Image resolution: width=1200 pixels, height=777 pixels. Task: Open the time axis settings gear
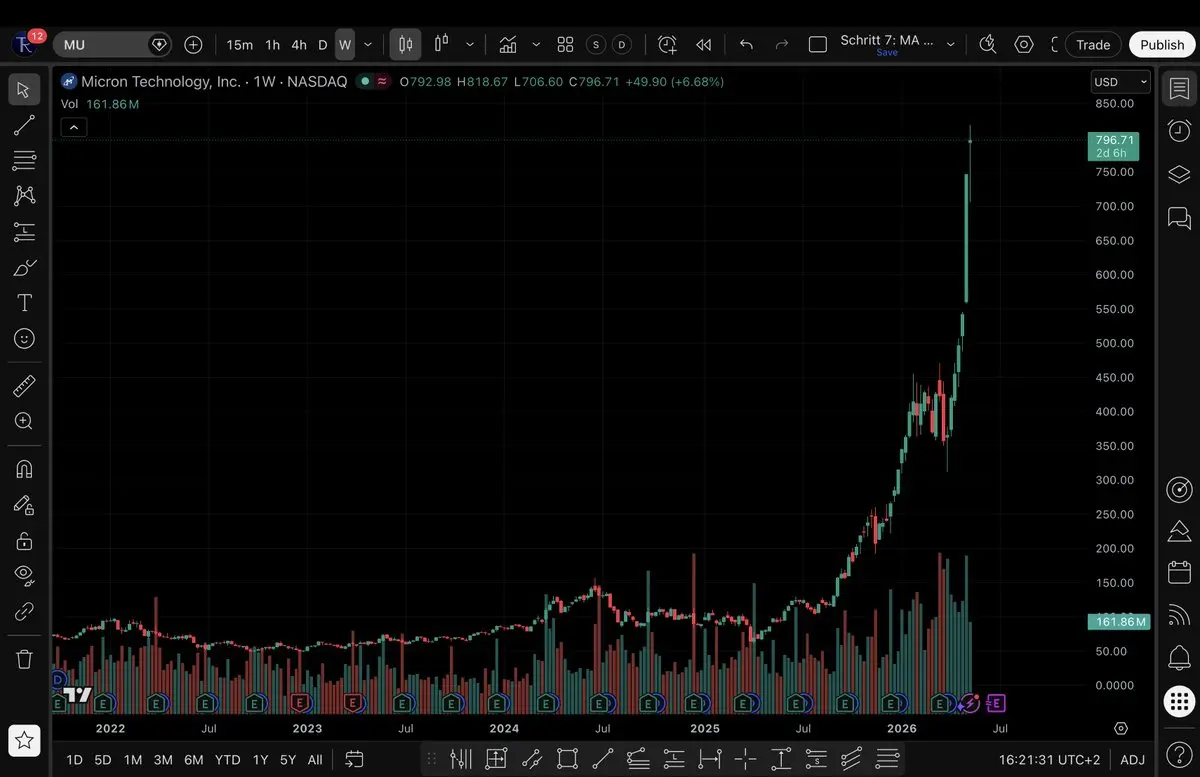point(1121,729)
